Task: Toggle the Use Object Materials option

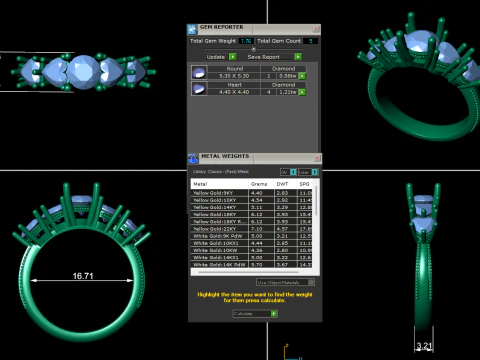Action: [x=311, y=282]
